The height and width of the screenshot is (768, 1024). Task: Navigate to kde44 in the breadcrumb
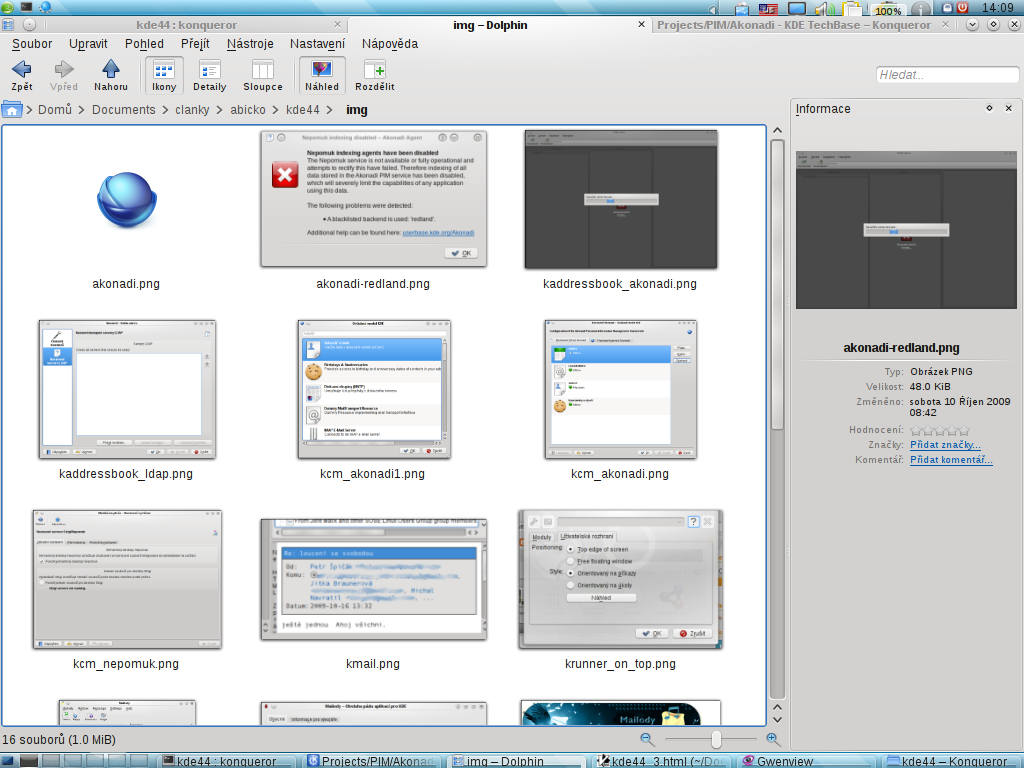(303, 110)
